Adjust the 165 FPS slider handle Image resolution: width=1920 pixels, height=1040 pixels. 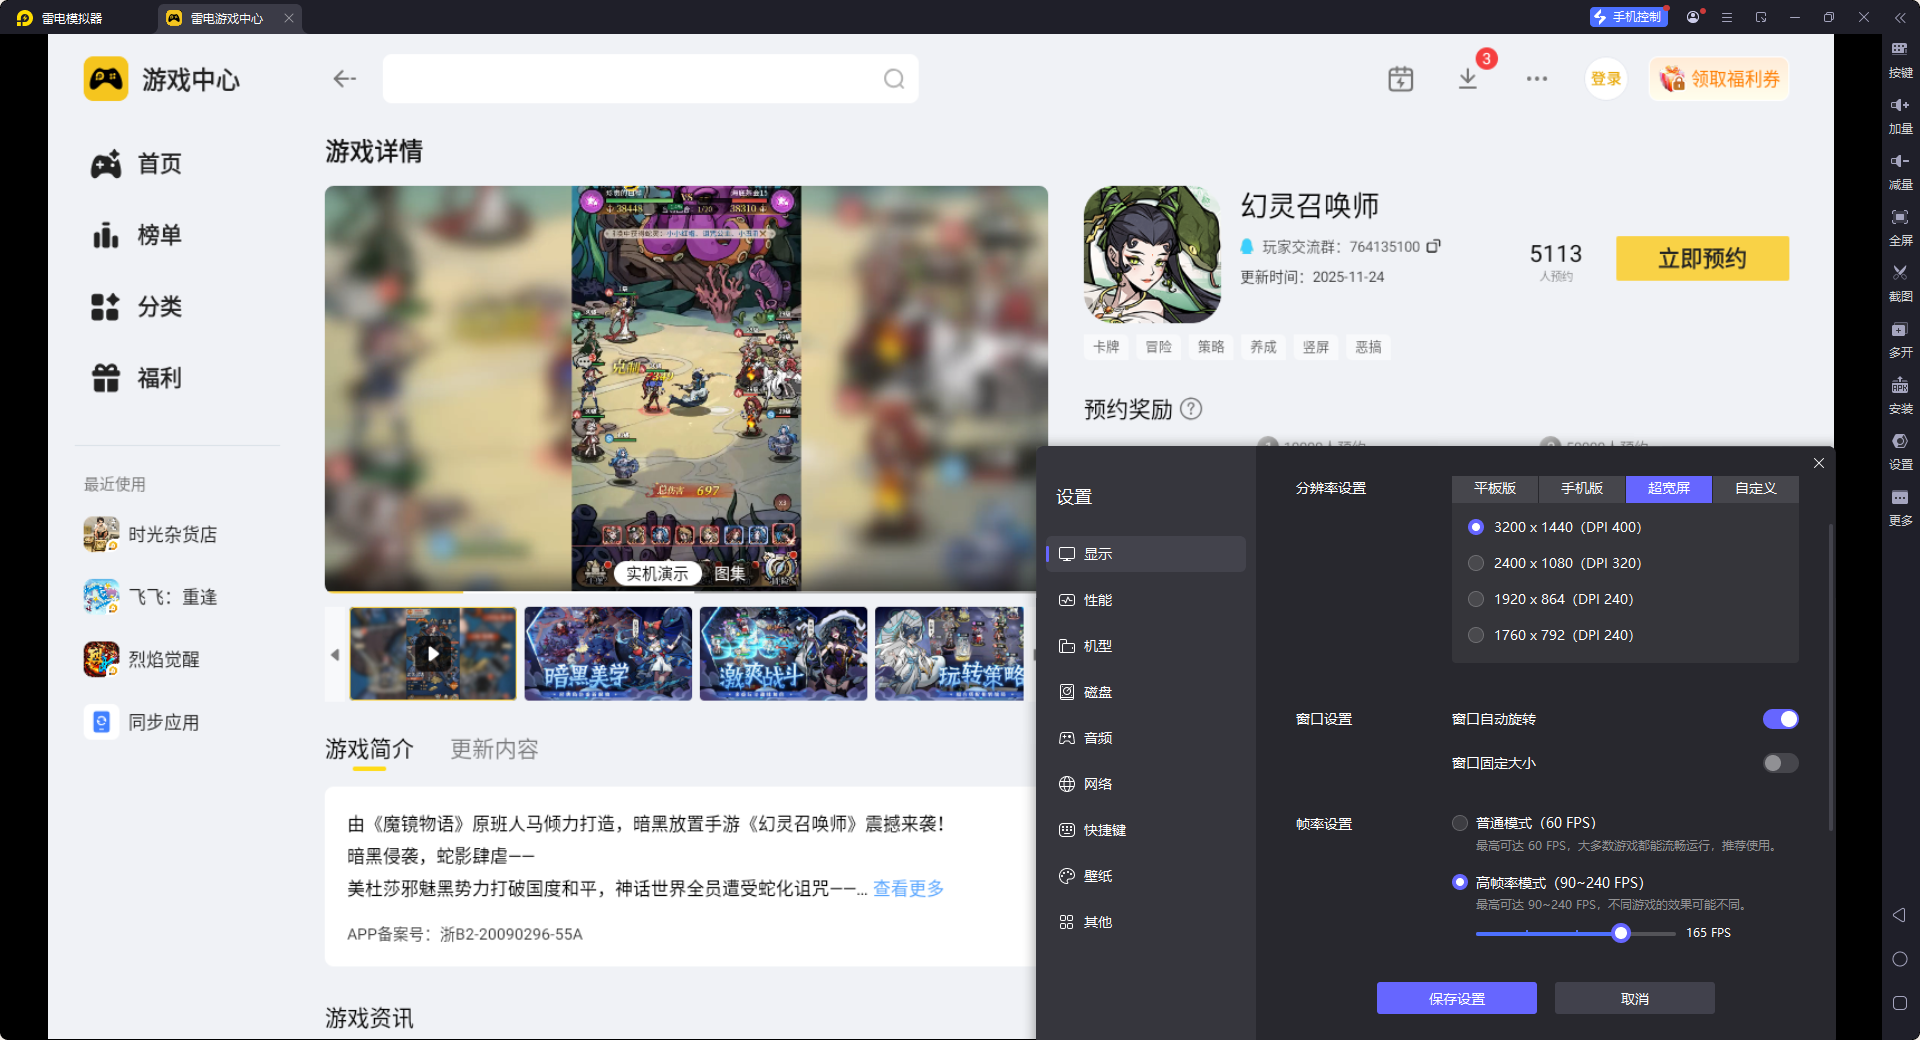1621,932
